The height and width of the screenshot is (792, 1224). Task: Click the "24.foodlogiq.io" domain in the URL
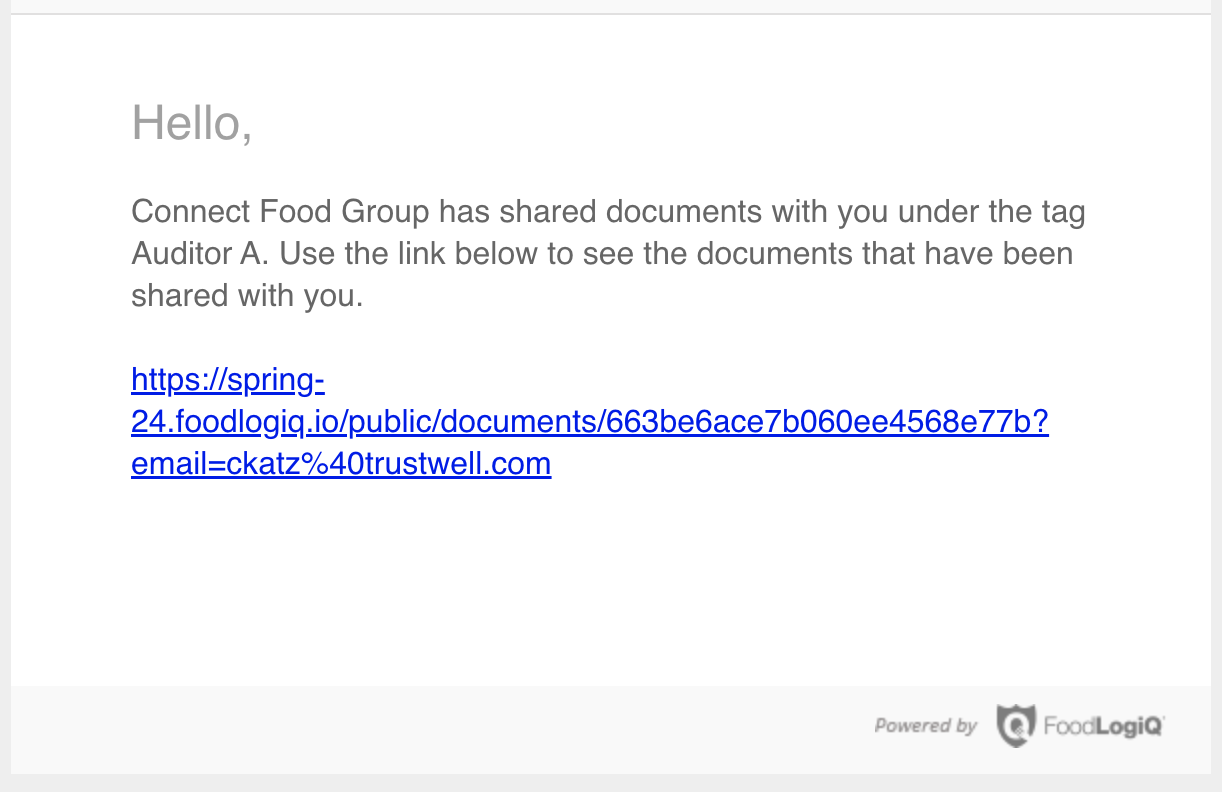coord(234,423)
